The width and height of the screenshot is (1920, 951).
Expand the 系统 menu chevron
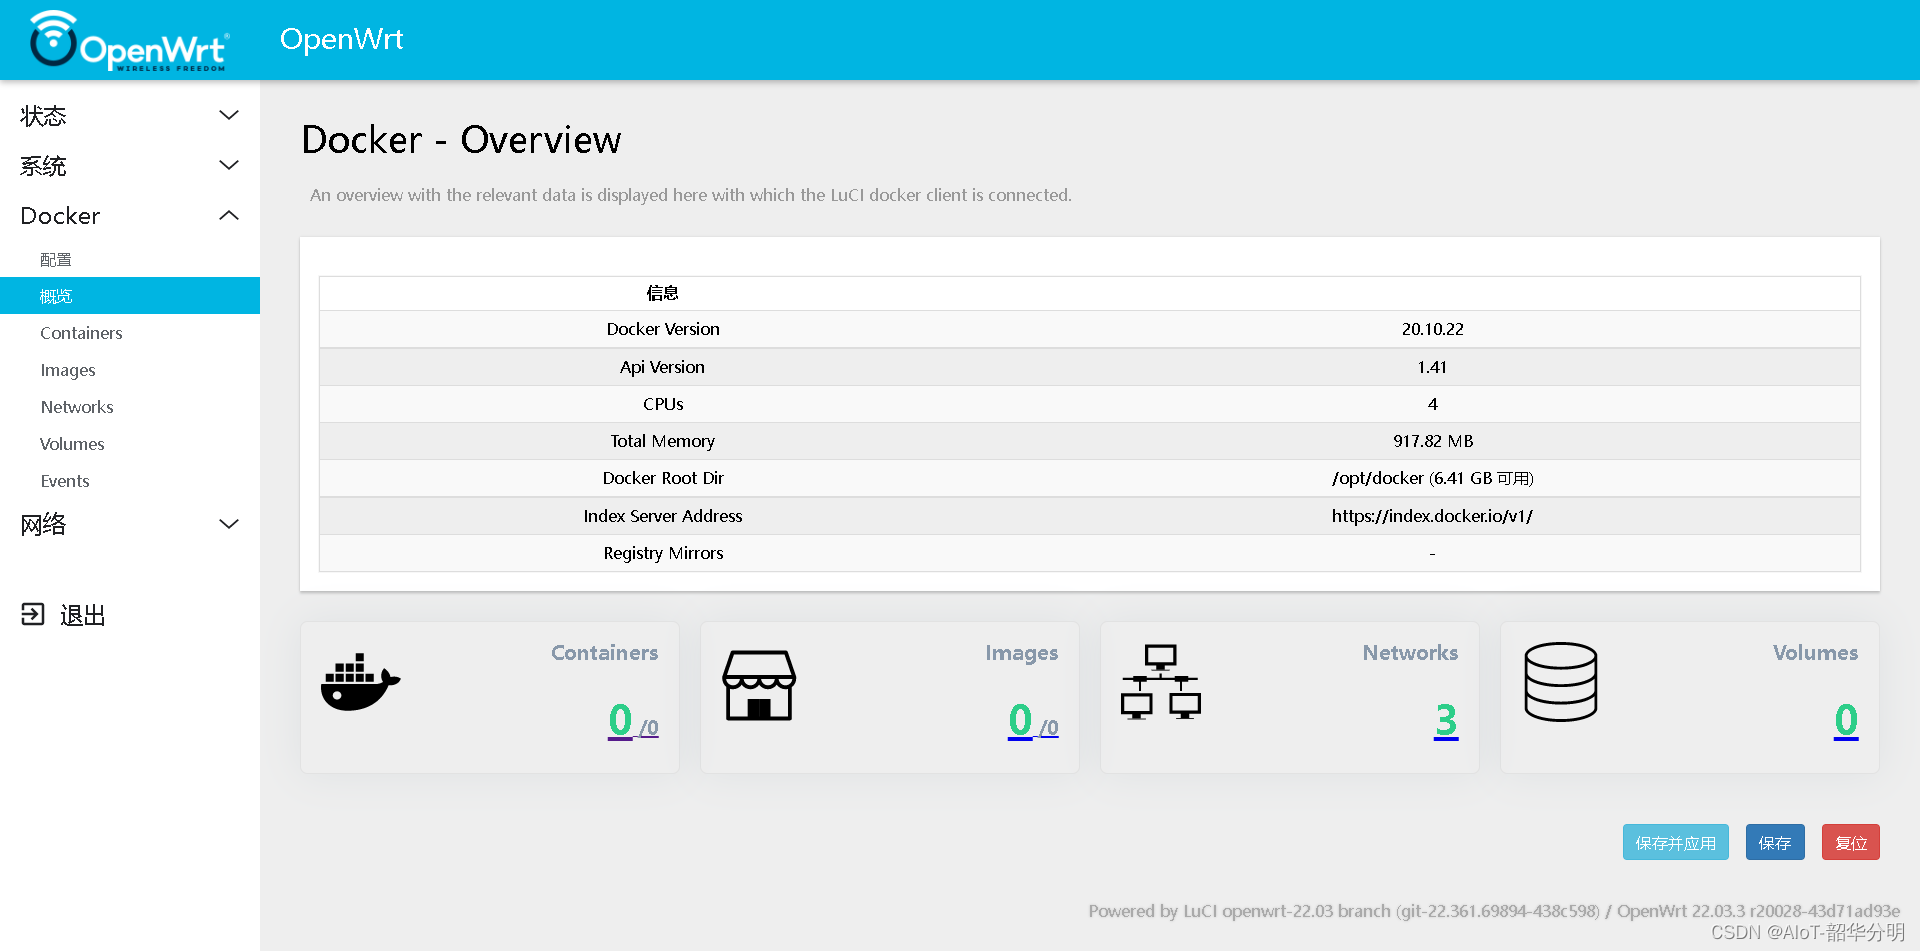[229, 165]
